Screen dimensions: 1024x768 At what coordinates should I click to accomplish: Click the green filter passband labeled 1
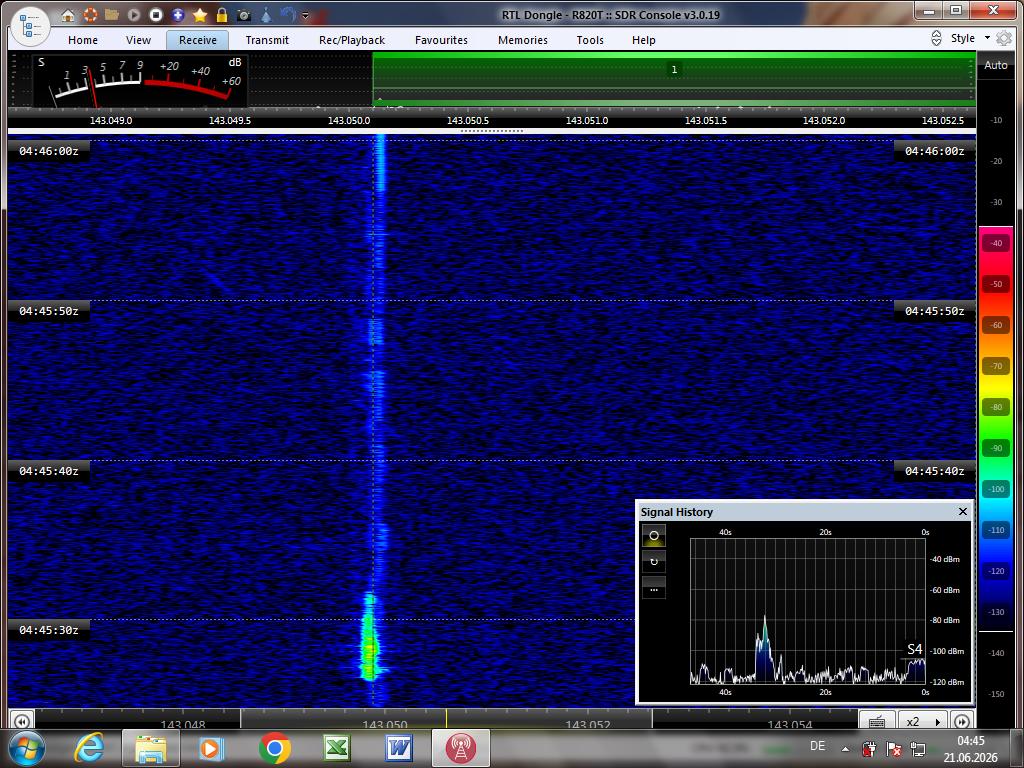coord(674,79)
